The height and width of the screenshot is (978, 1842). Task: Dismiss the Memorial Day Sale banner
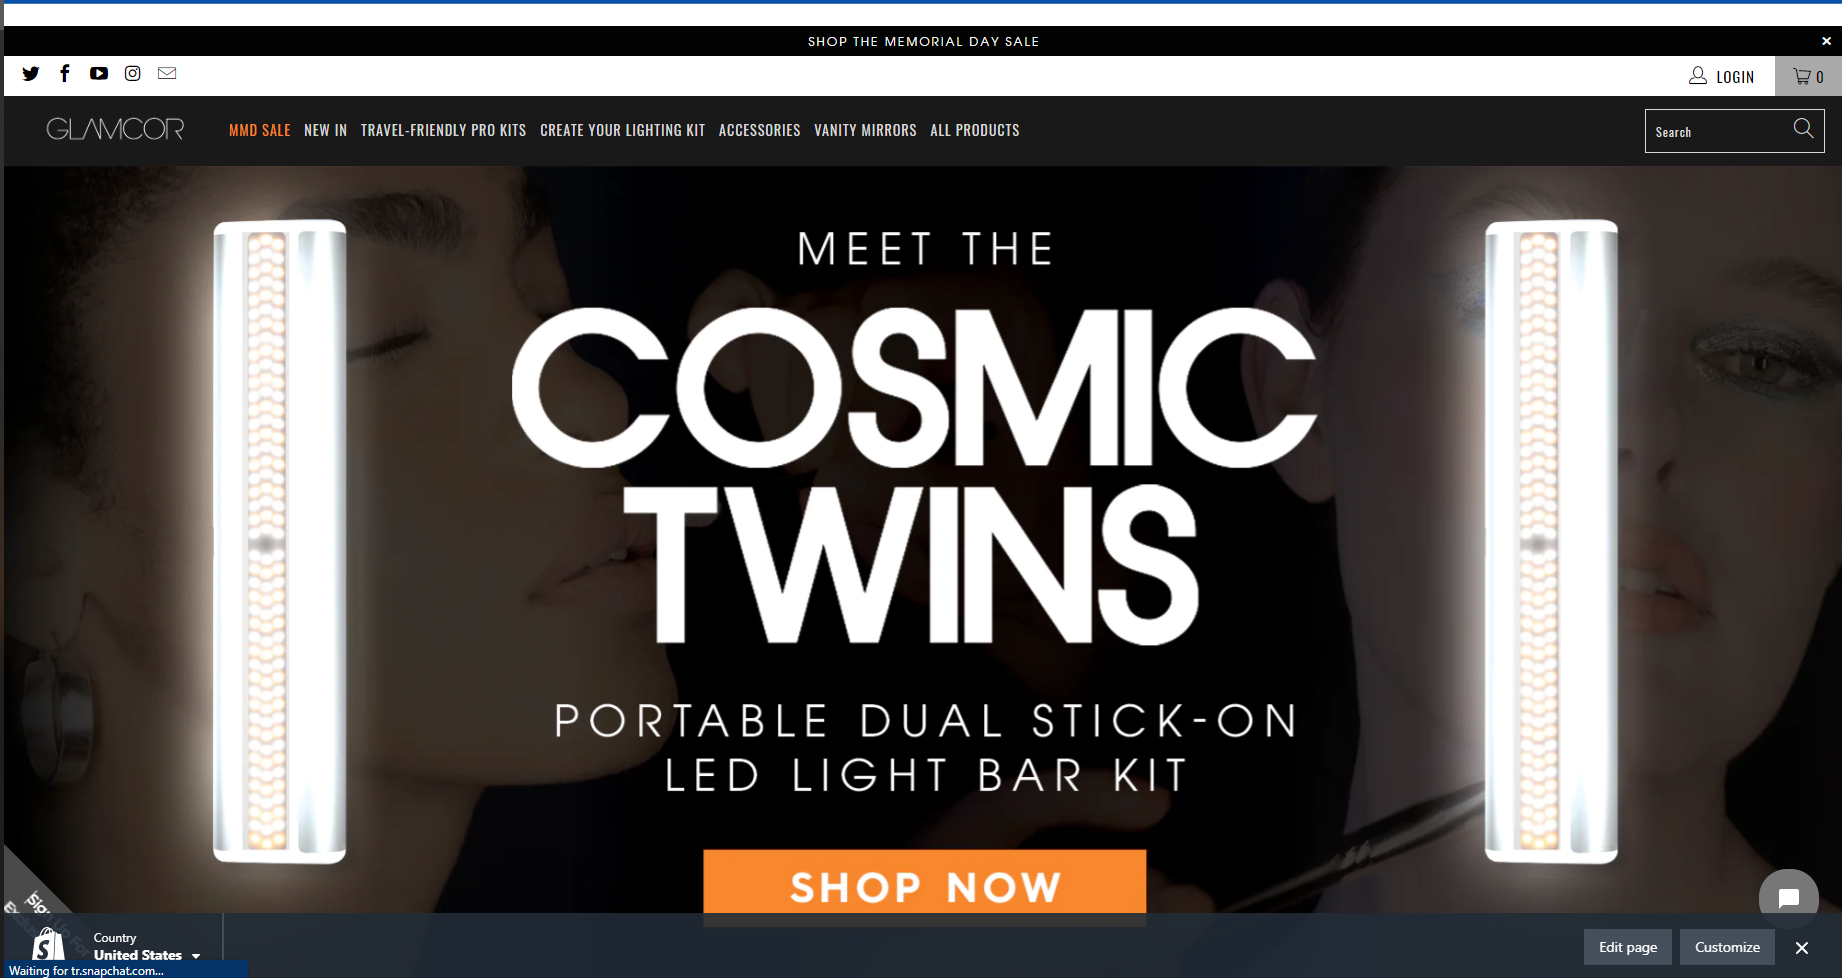coord(1826,41)
